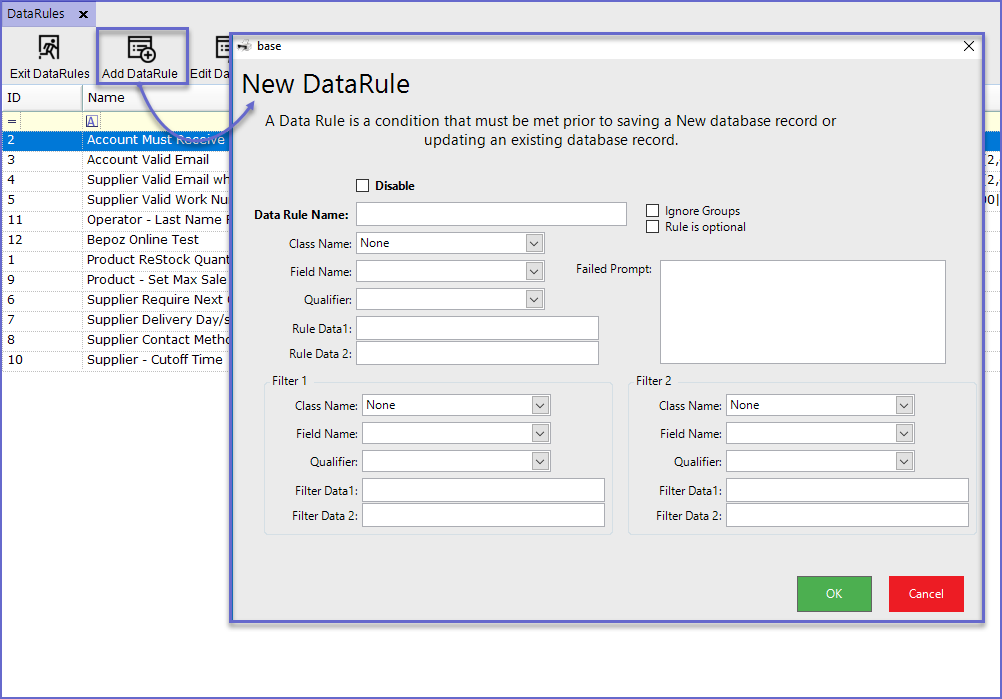Screen dimensions: 1002x699
Task: Open the Filter 2 Qualifier dropdown
Action: click(904, 461)
